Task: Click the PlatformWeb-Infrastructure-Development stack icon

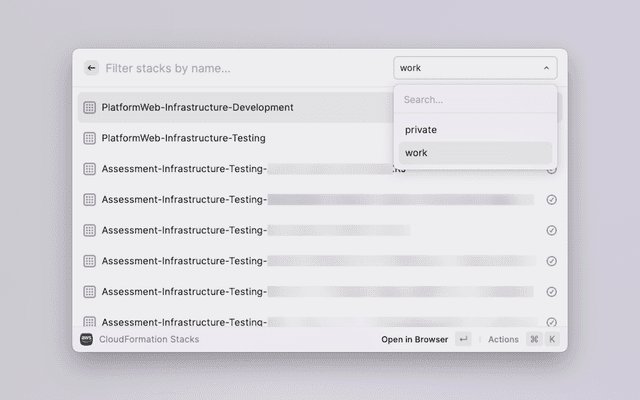Action: click(89, 107)
